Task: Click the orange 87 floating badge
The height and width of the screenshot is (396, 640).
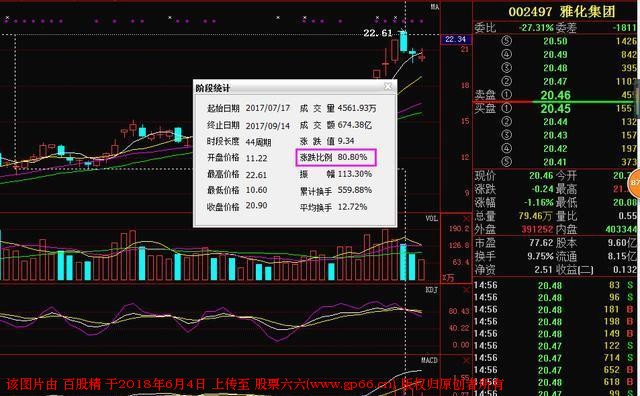Action: 635,182
